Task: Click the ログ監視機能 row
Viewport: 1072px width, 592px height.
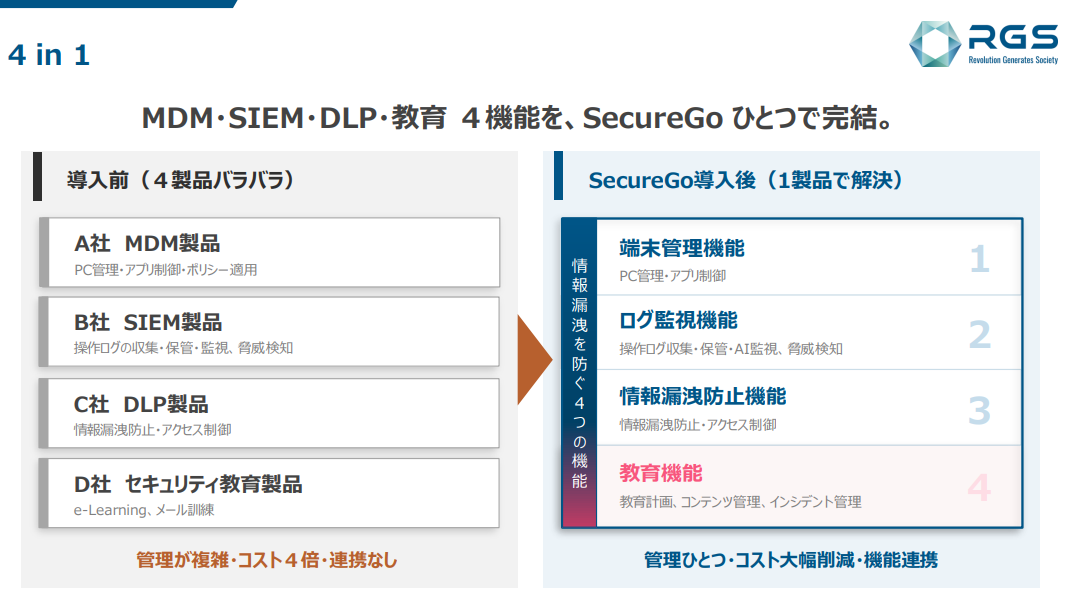Action: point(809,333)
